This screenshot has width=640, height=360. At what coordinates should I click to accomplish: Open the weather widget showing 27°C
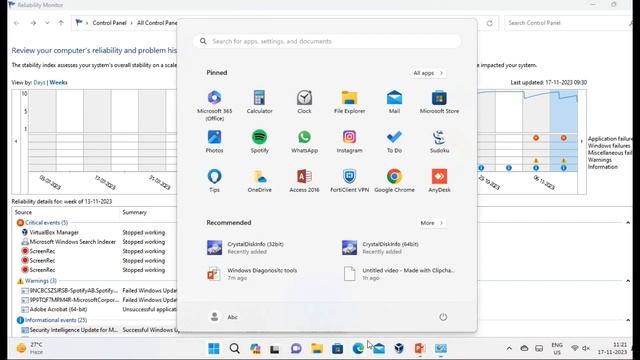click(30, 348)
